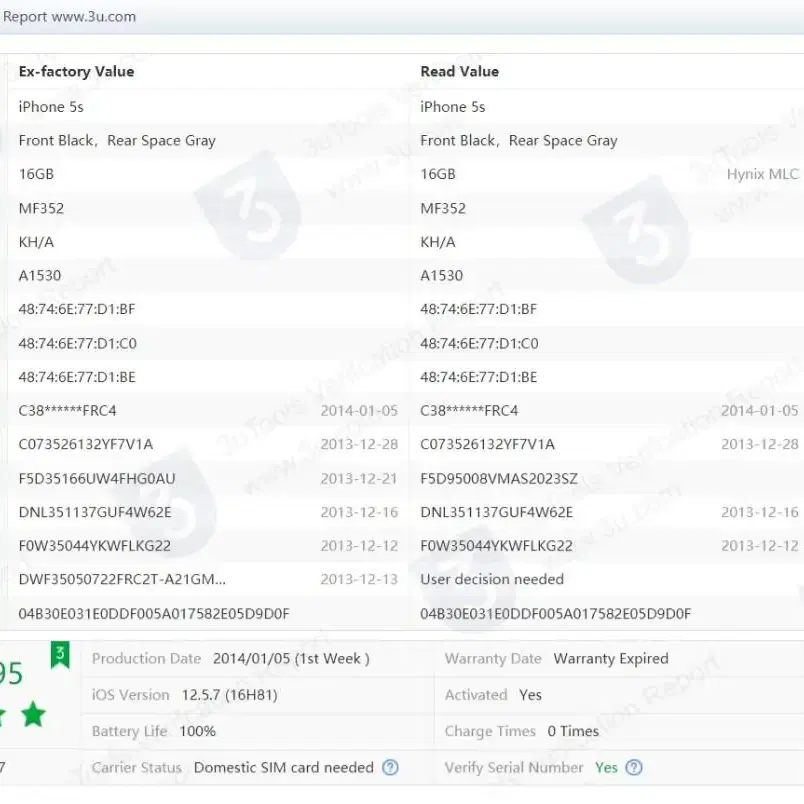Viewport: 804px width, 804px height.
Task: Click the "Yes" value beside Activated
Action: click(530, 695)
